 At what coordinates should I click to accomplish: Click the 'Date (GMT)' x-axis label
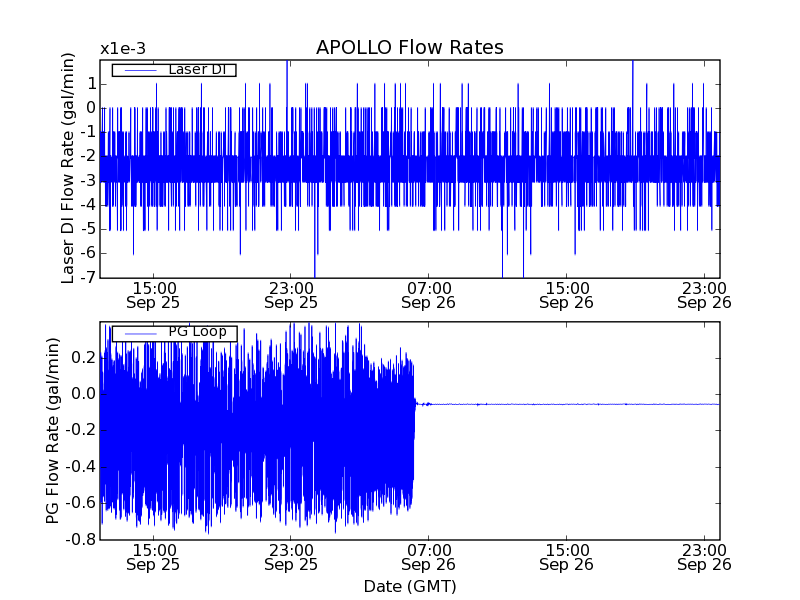pos(410,586)
